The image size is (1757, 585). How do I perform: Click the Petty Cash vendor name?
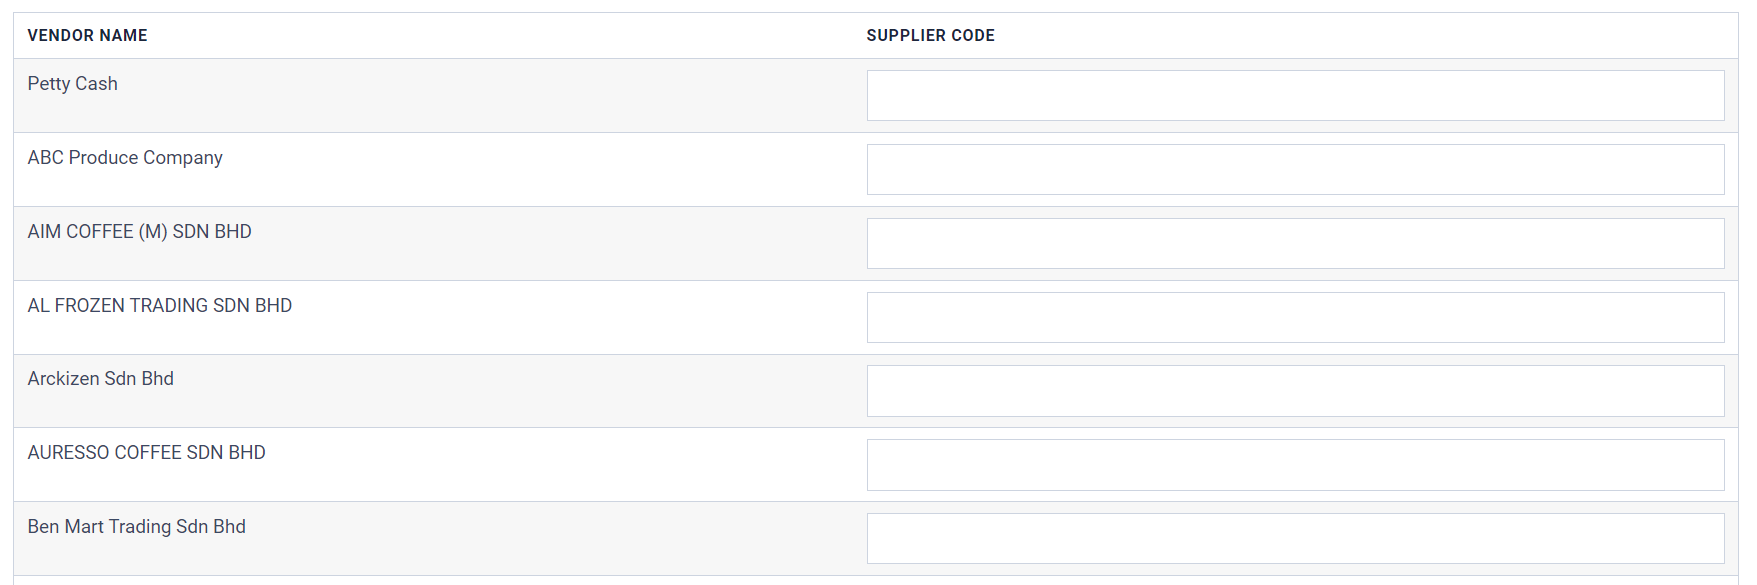[72, 83]
